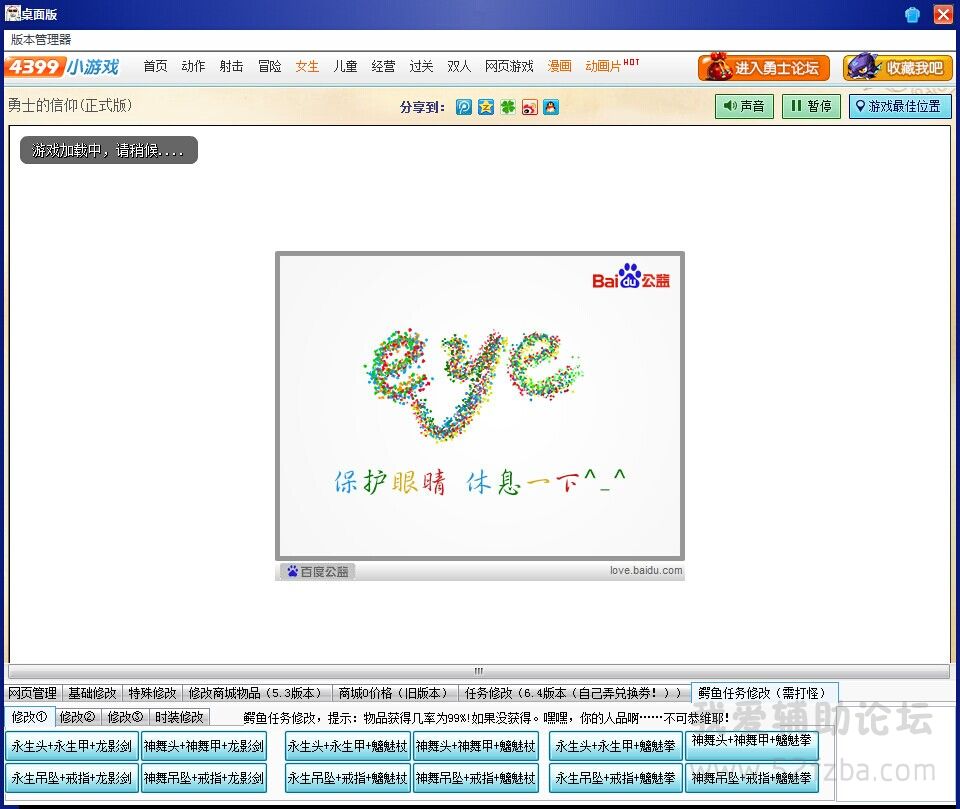Viewport: 960px width, 809px height.
Task: Select the 时装修改 sub-tab
Action: point(179,717)
